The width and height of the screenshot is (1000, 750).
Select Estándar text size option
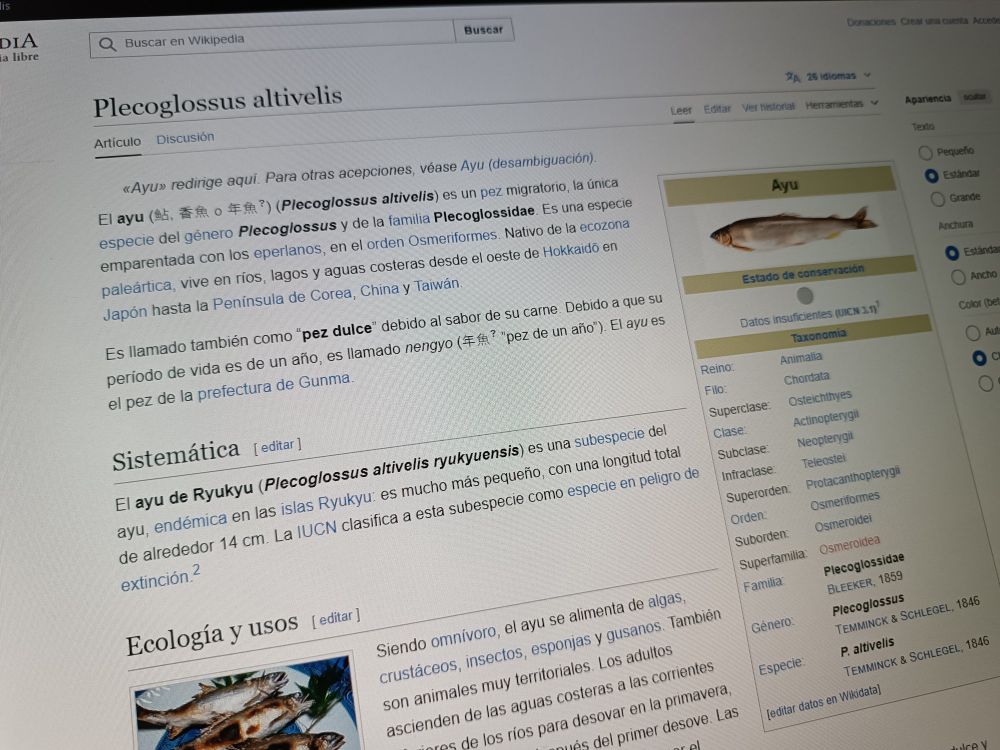click(931, 175)
